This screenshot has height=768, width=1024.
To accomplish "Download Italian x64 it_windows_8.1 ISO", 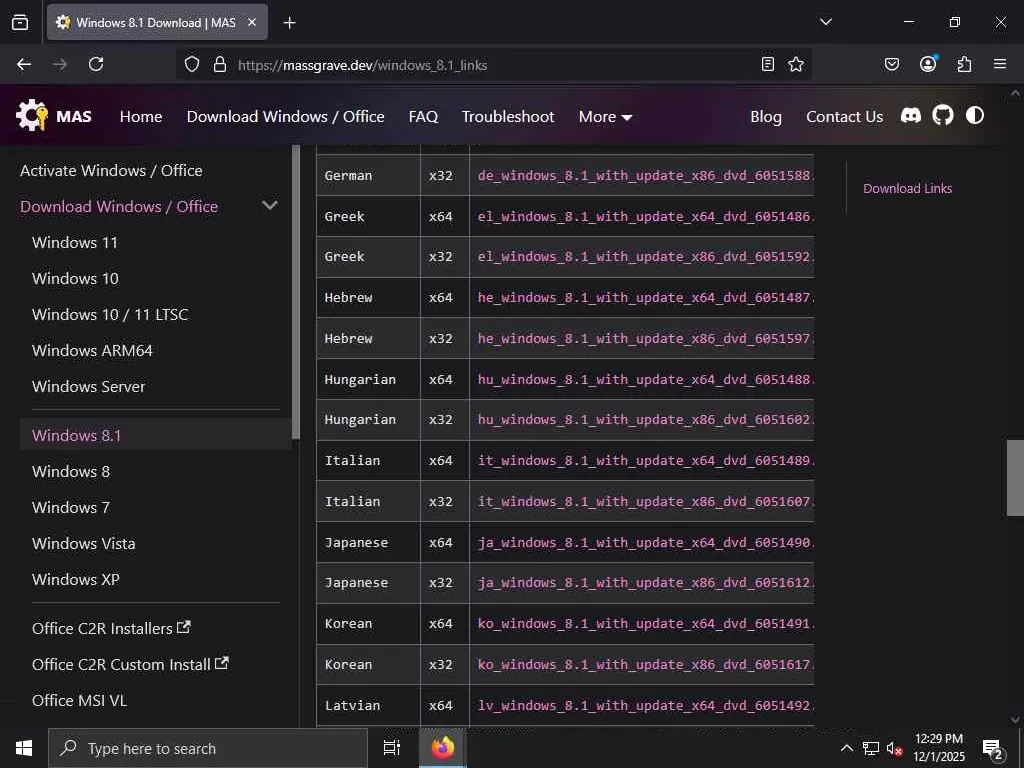I will click(645, 460).
